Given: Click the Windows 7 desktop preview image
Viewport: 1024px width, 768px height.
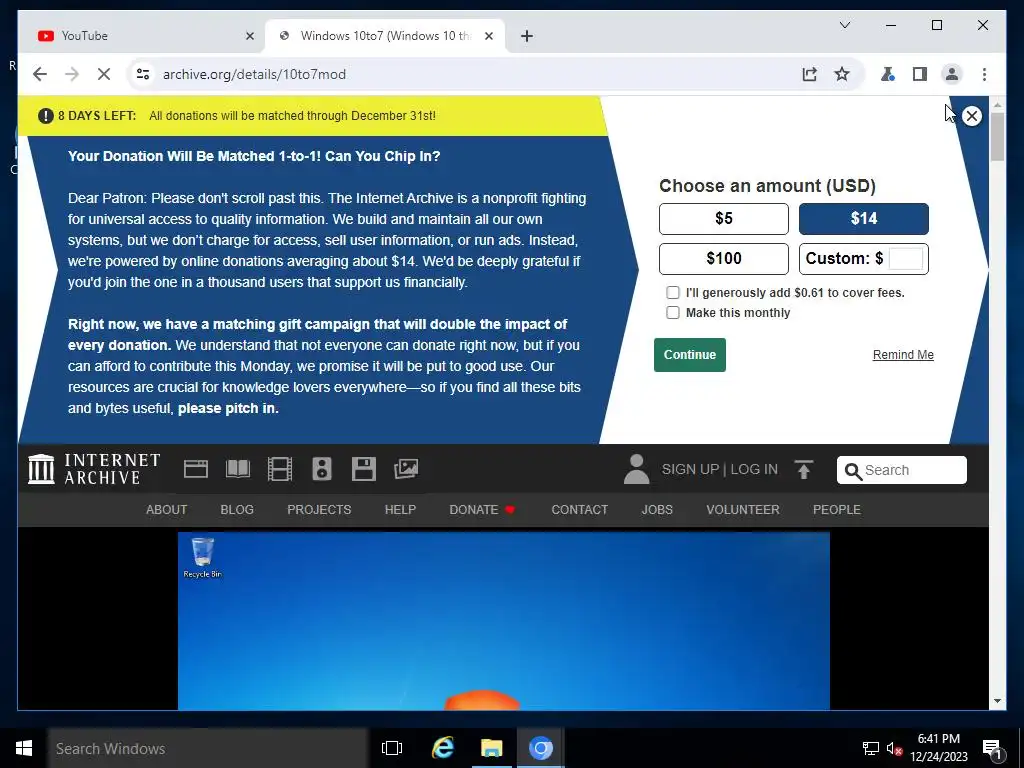Looking at the screenshot, I should pyautogui.click(x=504, y=621).
